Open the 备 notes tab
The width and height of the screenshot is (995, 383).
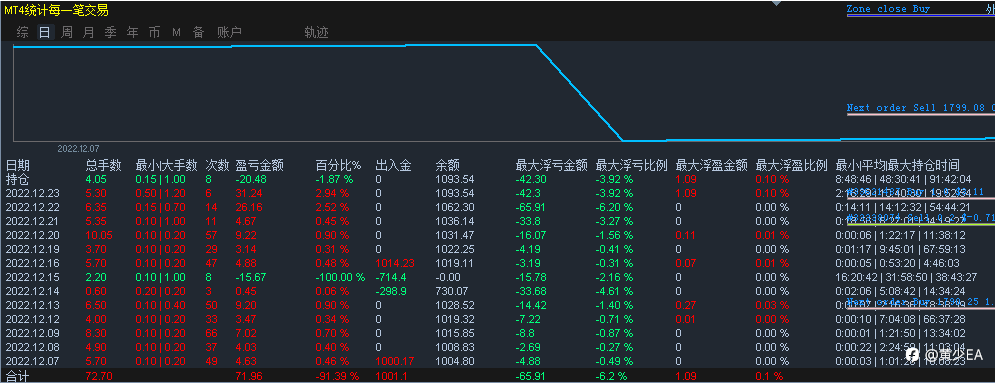coord(199,32)
